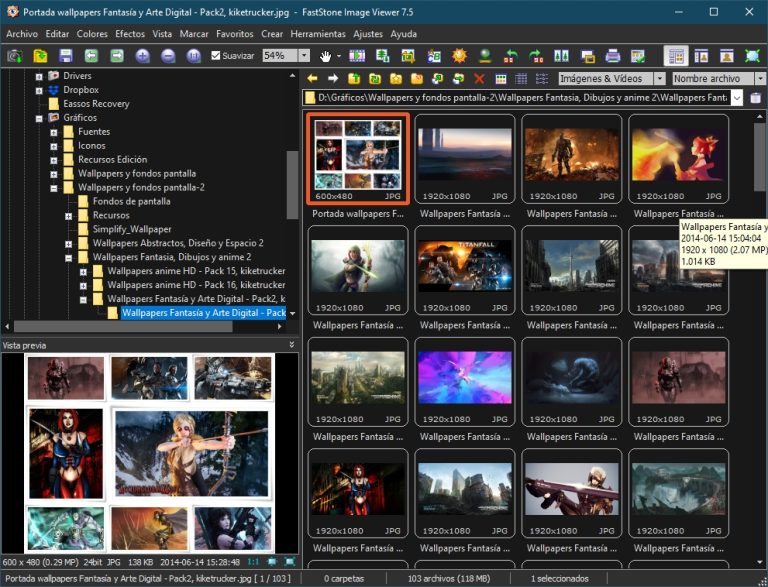Switch to details view icon
This screenshot has width=768, height=587.
pos(521,78)
